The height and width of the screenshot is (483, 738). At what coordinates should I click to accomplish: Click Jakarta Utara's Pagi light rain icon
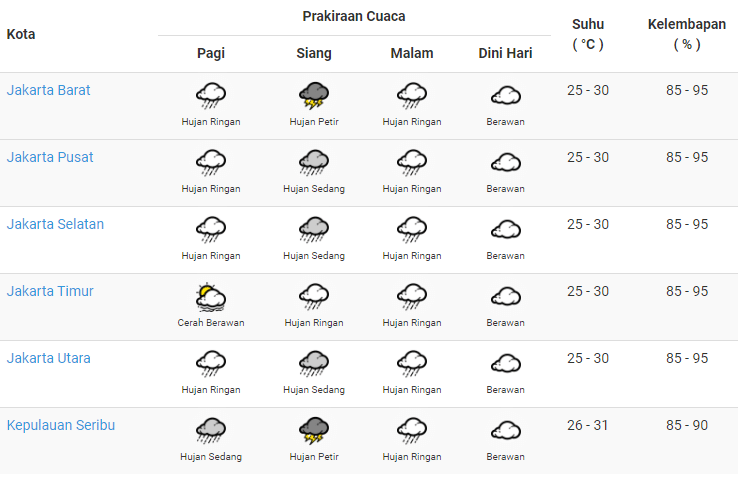(x=211, y=364)
